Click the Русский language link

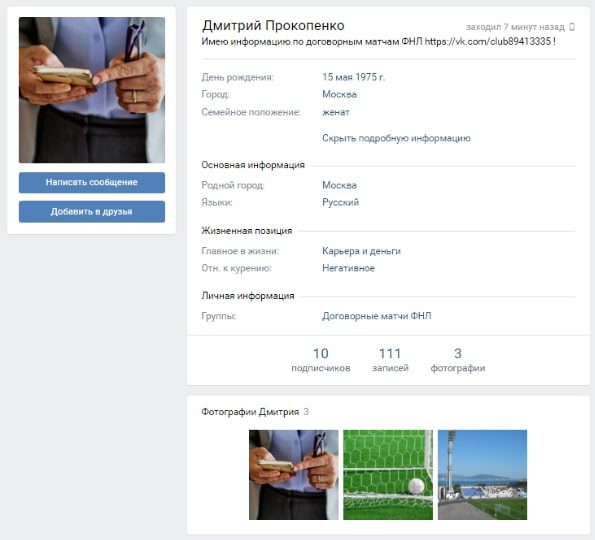click(x=340, y=202)
